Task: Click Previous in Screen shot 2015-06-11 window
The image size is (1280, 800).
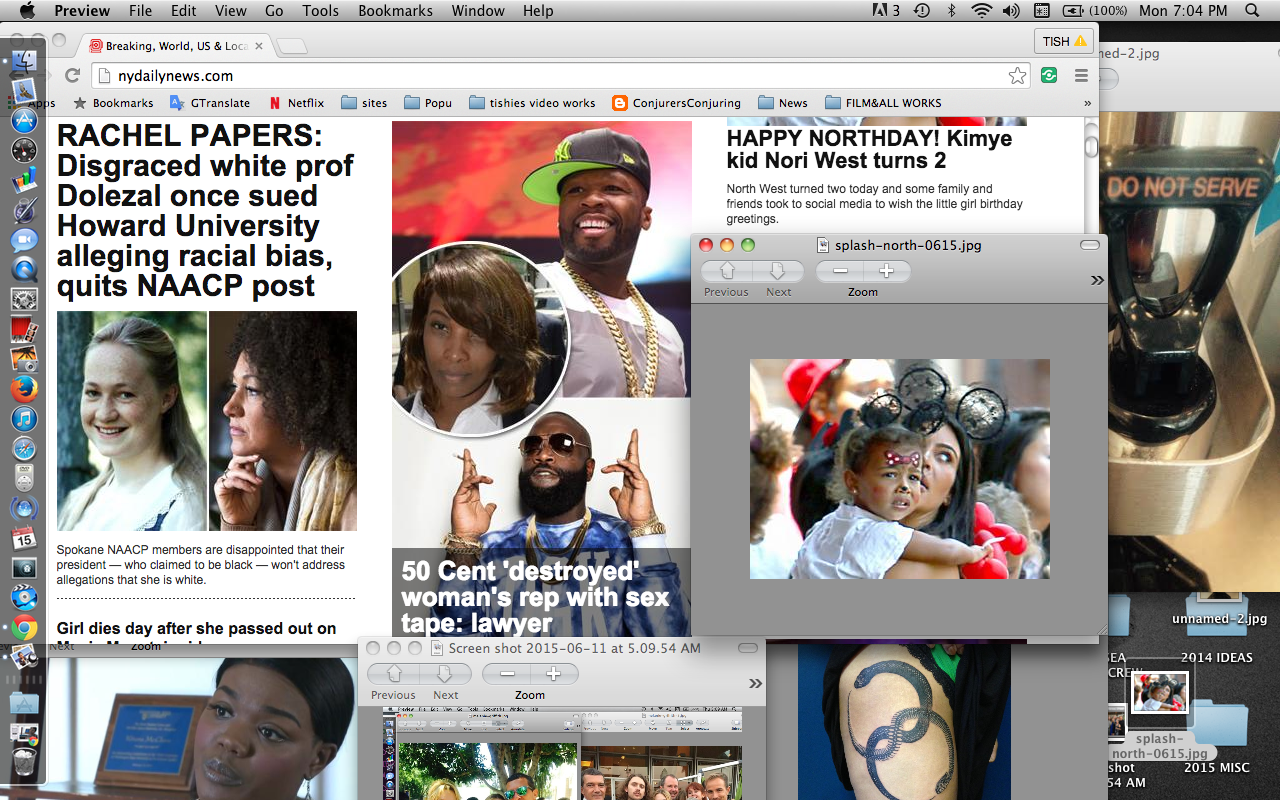Action: (394, 674)
